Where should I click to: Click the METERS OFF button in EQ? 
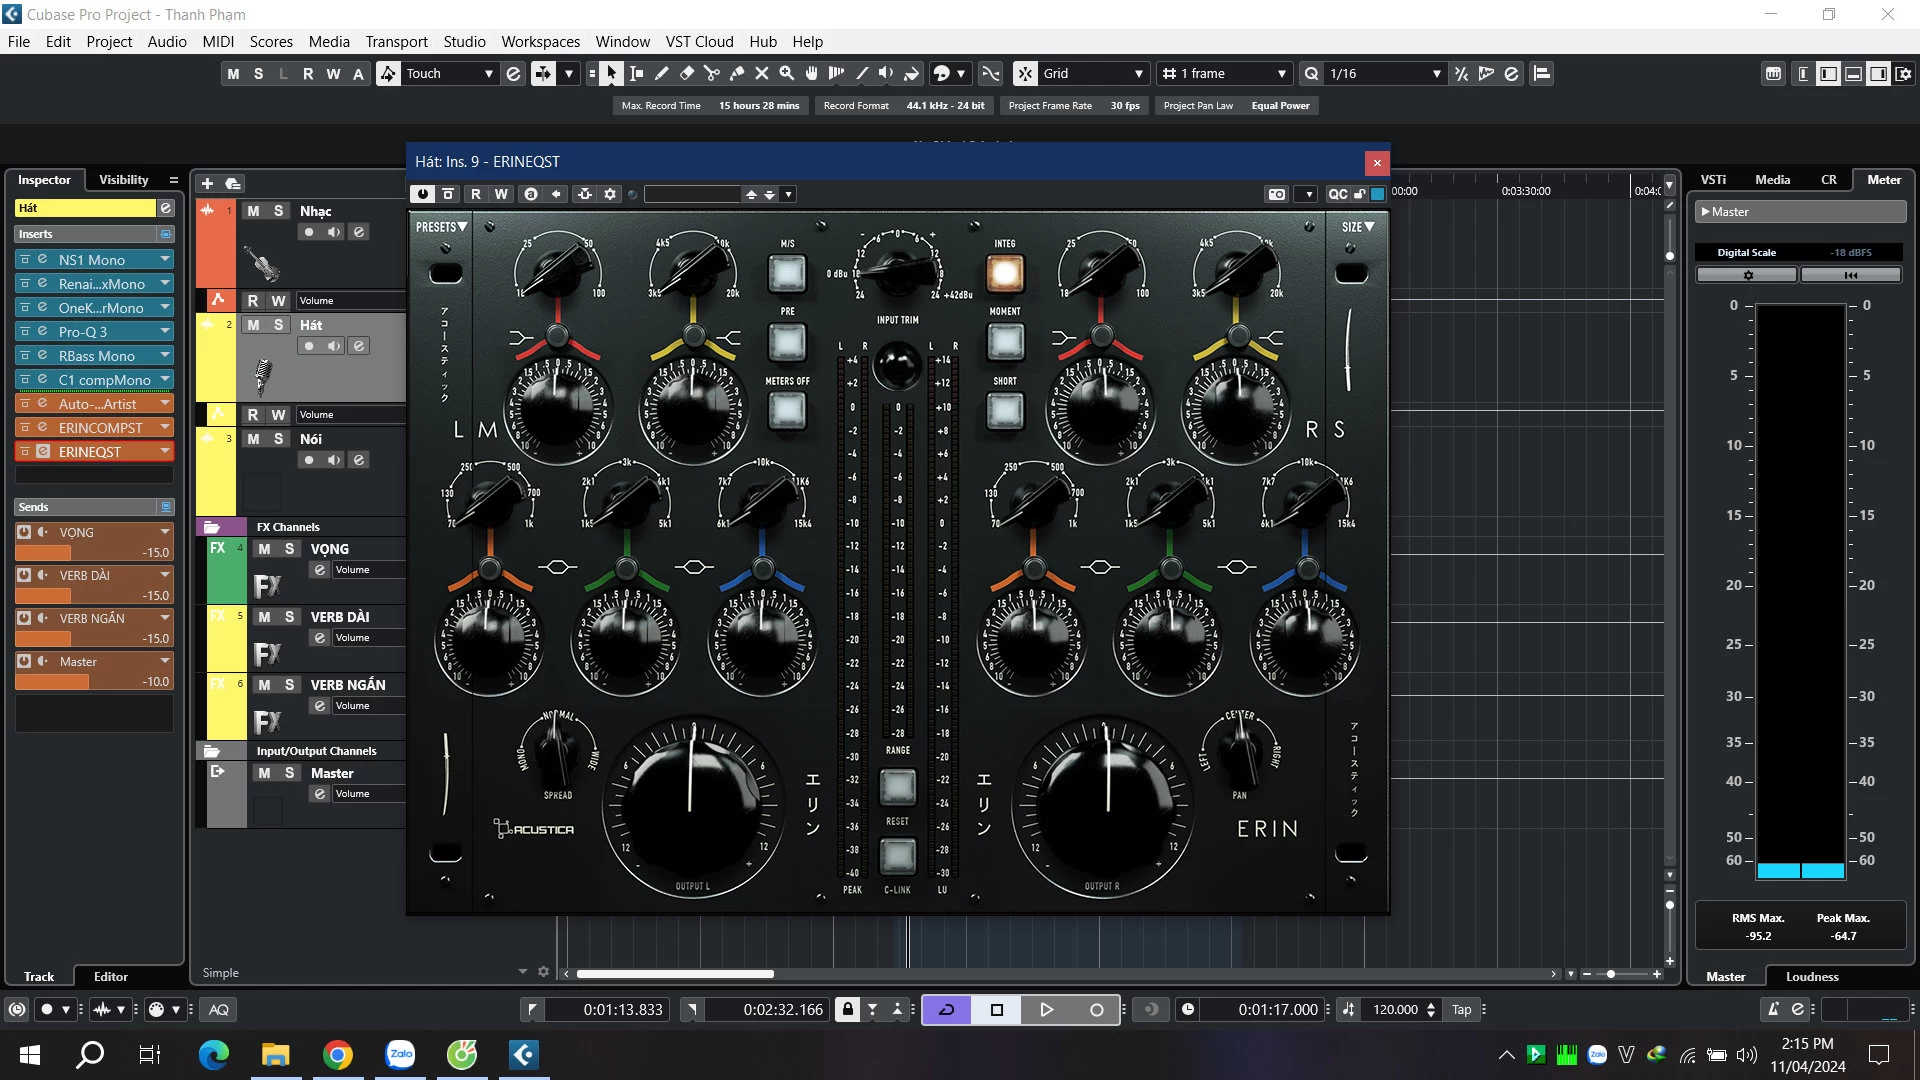click(x=786, y=409)
